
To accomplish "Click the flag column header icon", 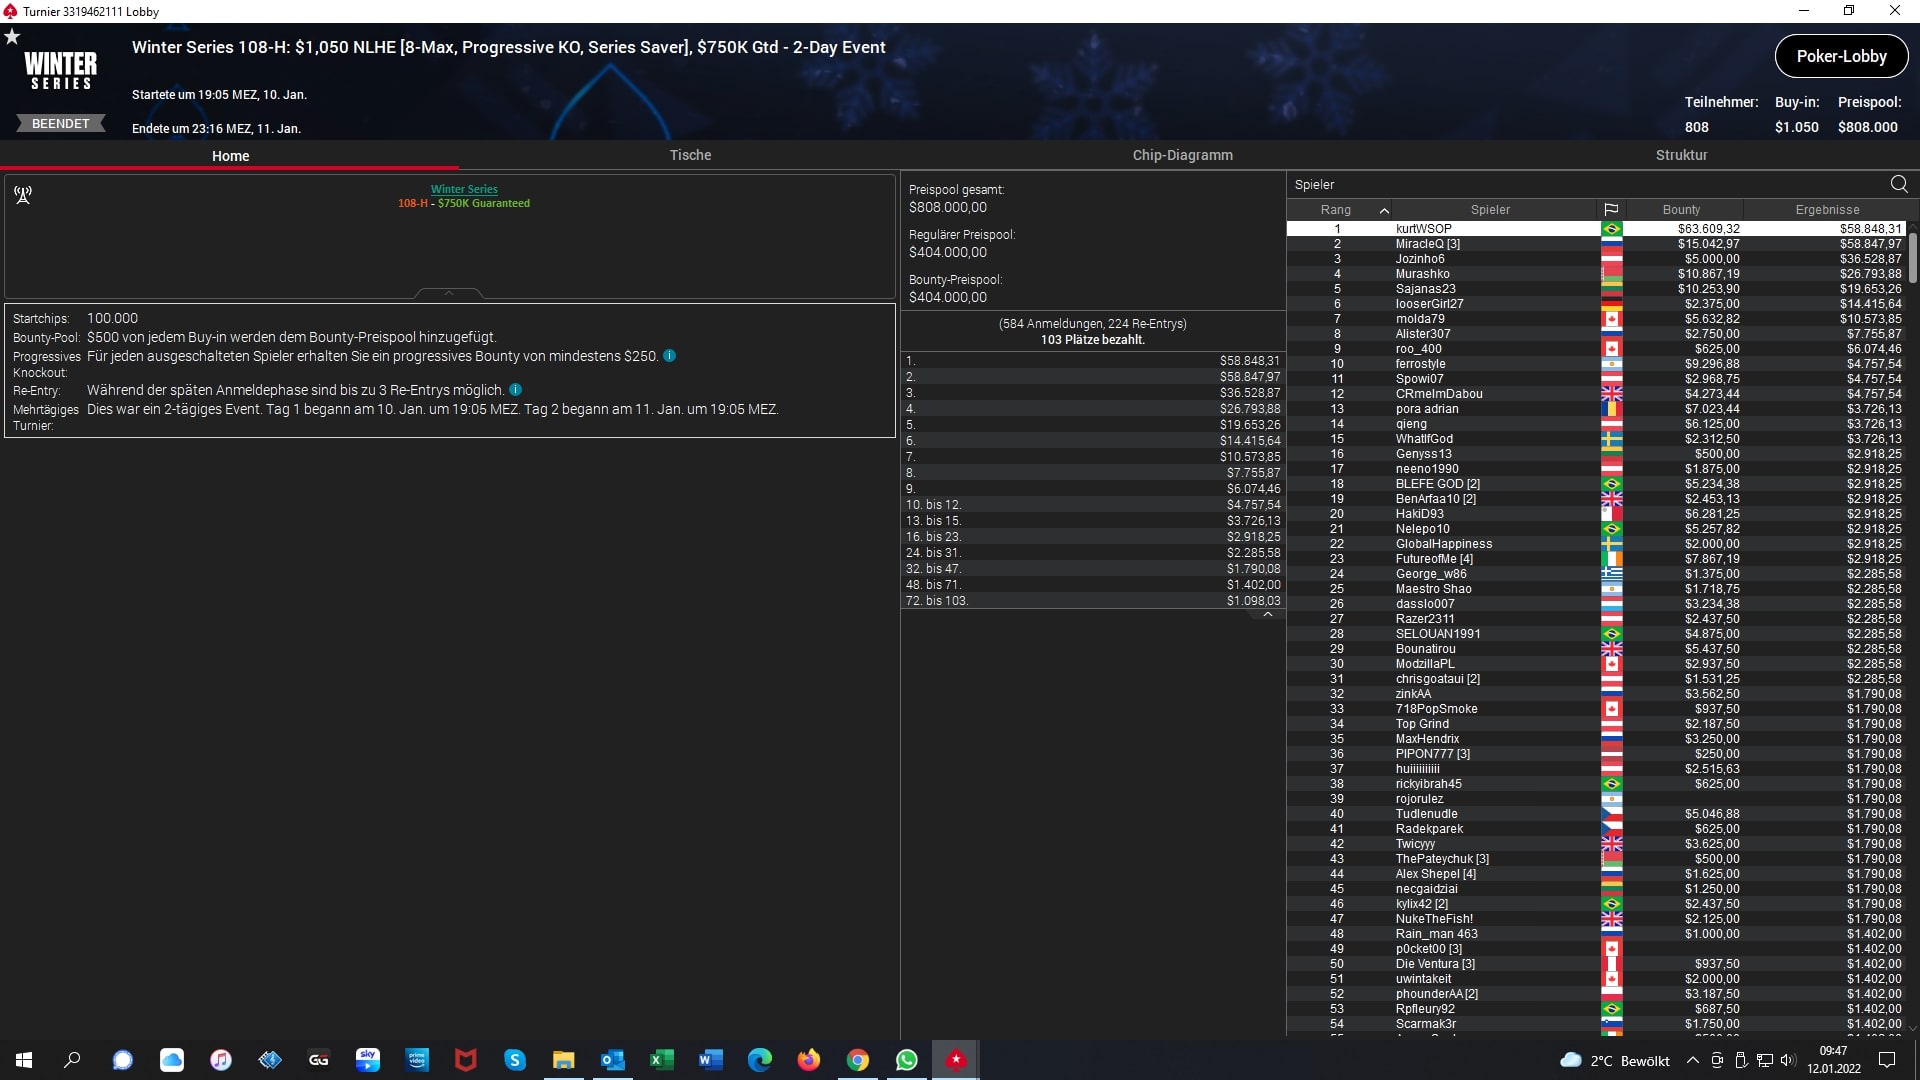I will [1611, 210].
